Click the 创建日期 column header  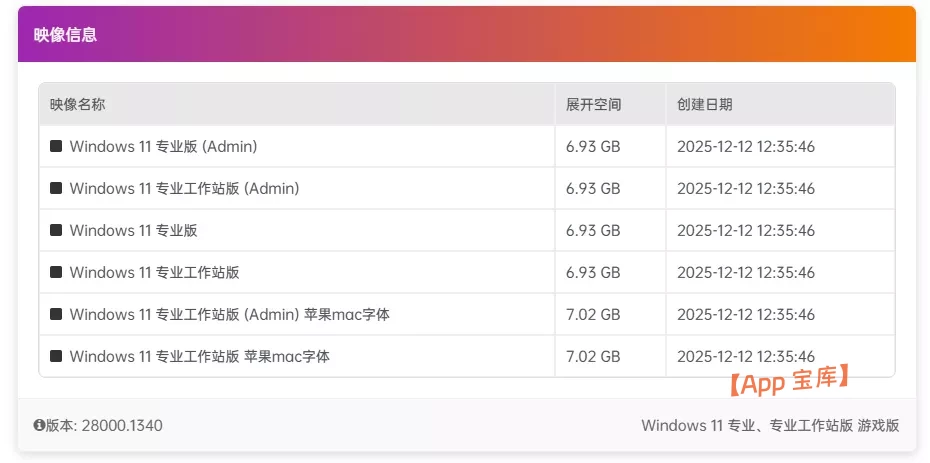tap(704, 104)
